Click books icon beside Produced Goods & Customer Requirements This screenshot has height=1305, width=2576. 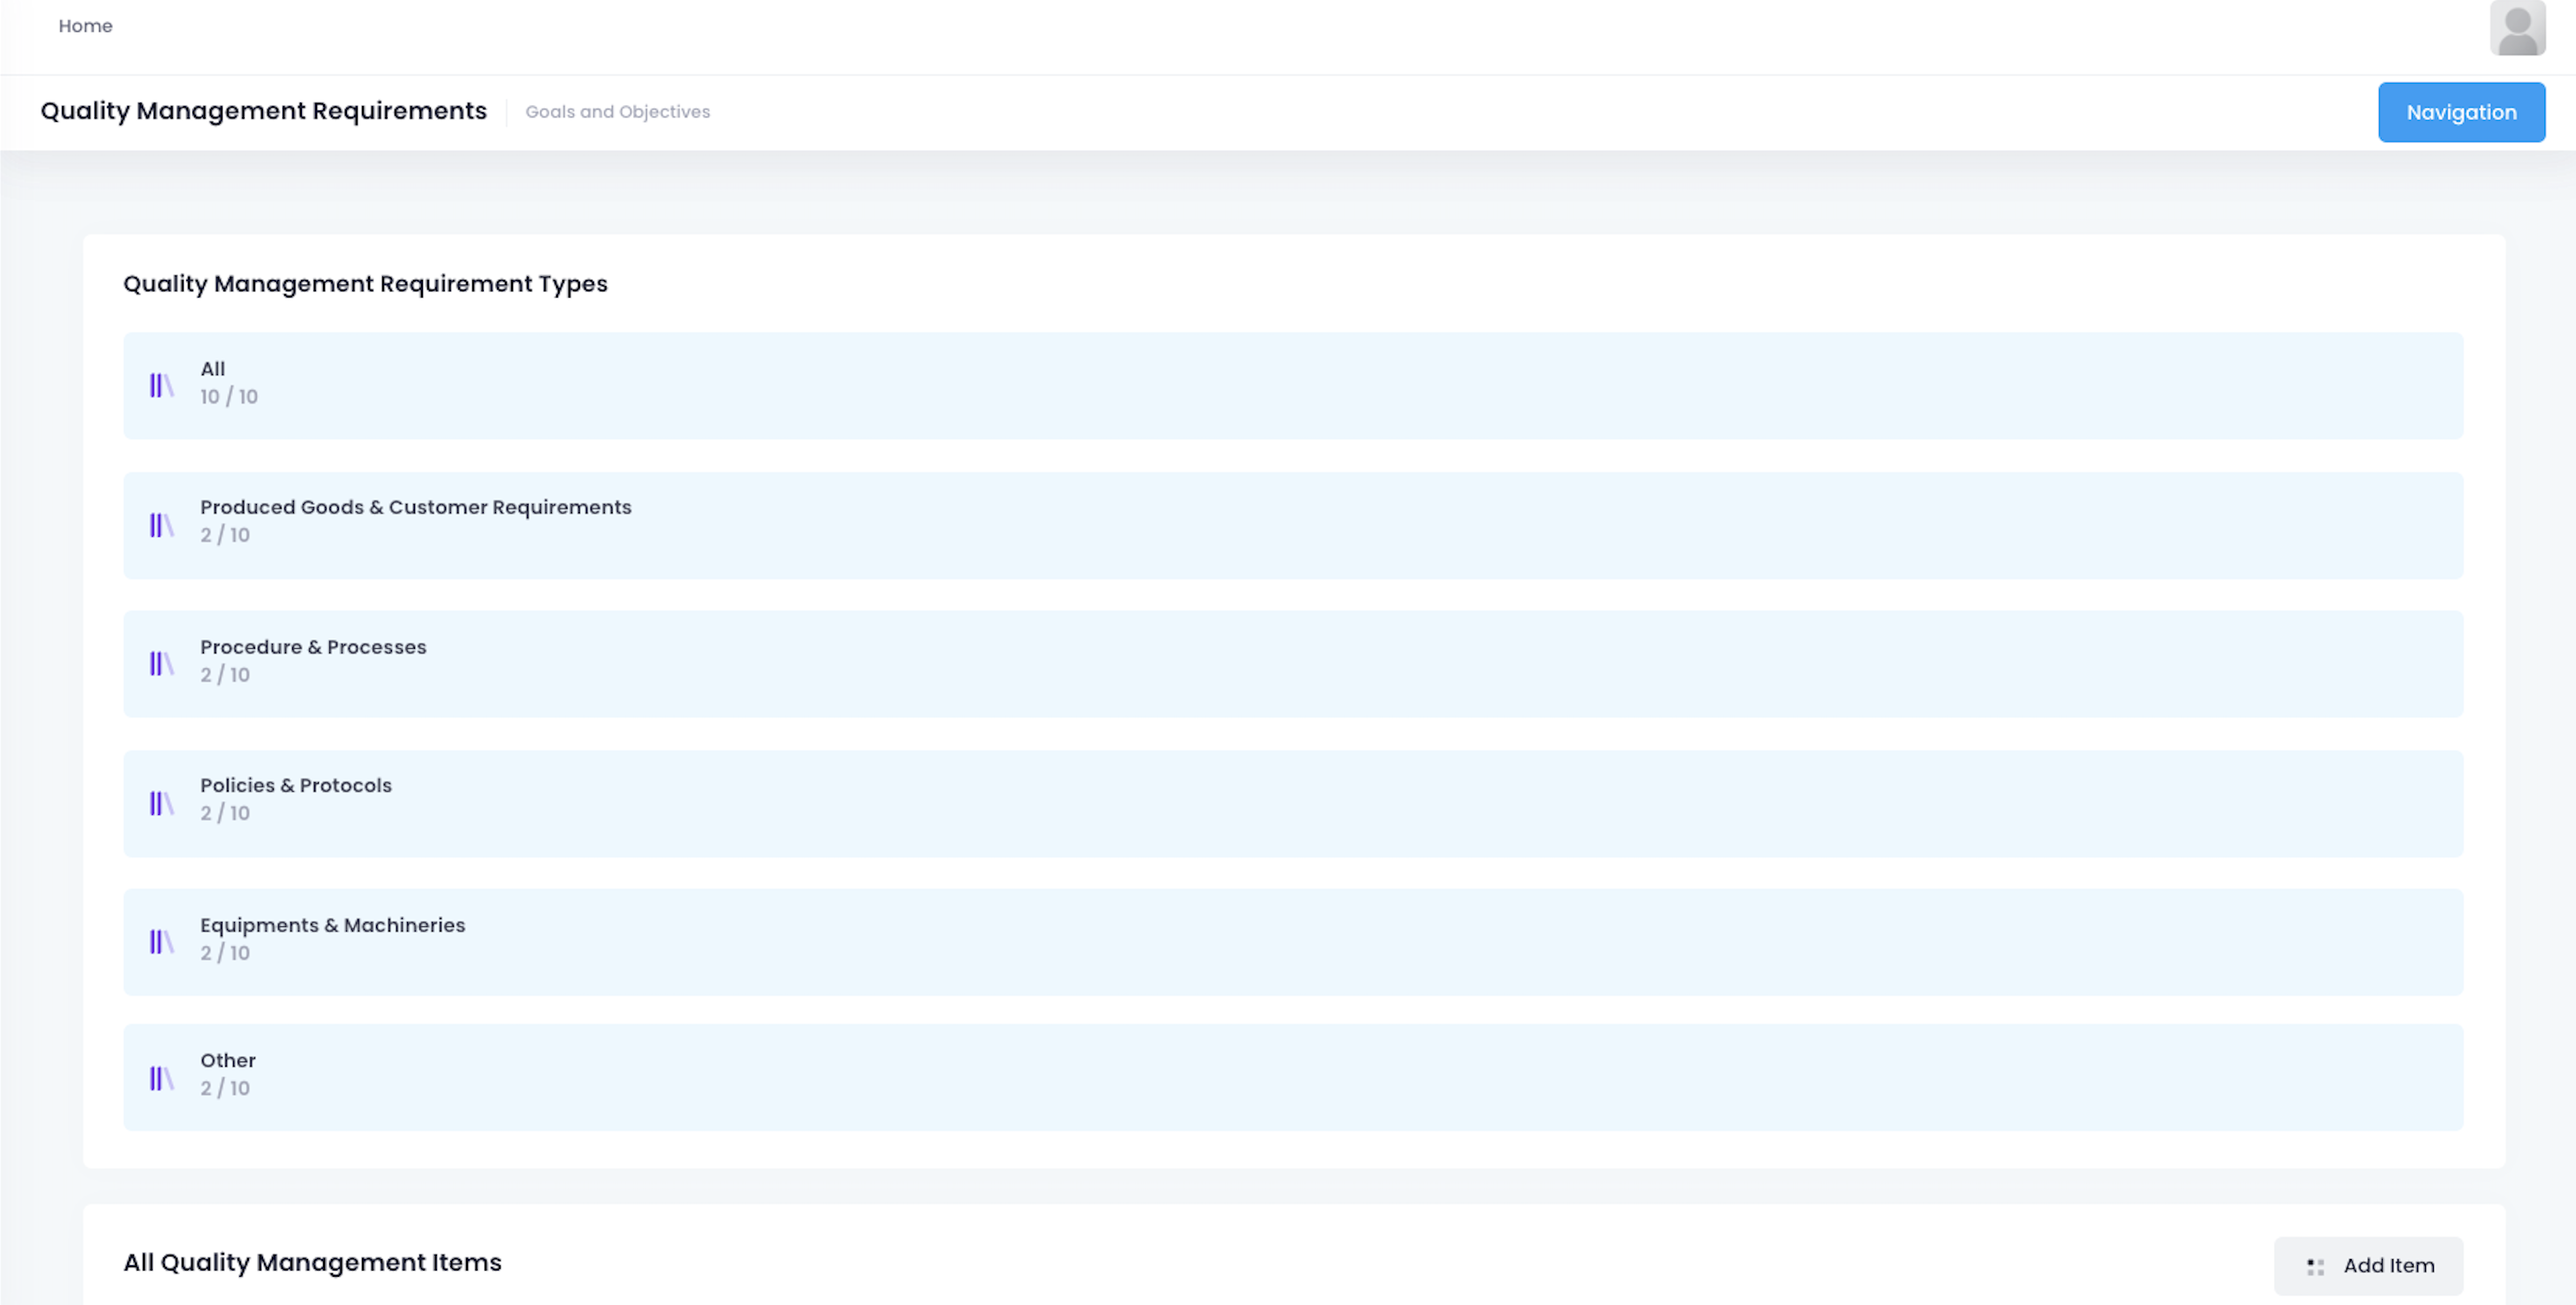(161, 525)
